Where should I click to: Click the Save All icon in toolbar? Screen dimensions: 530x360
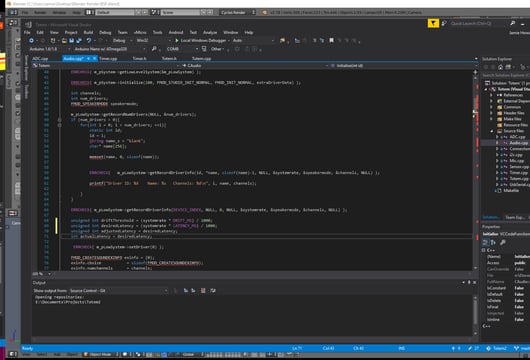tap(79, 41)
